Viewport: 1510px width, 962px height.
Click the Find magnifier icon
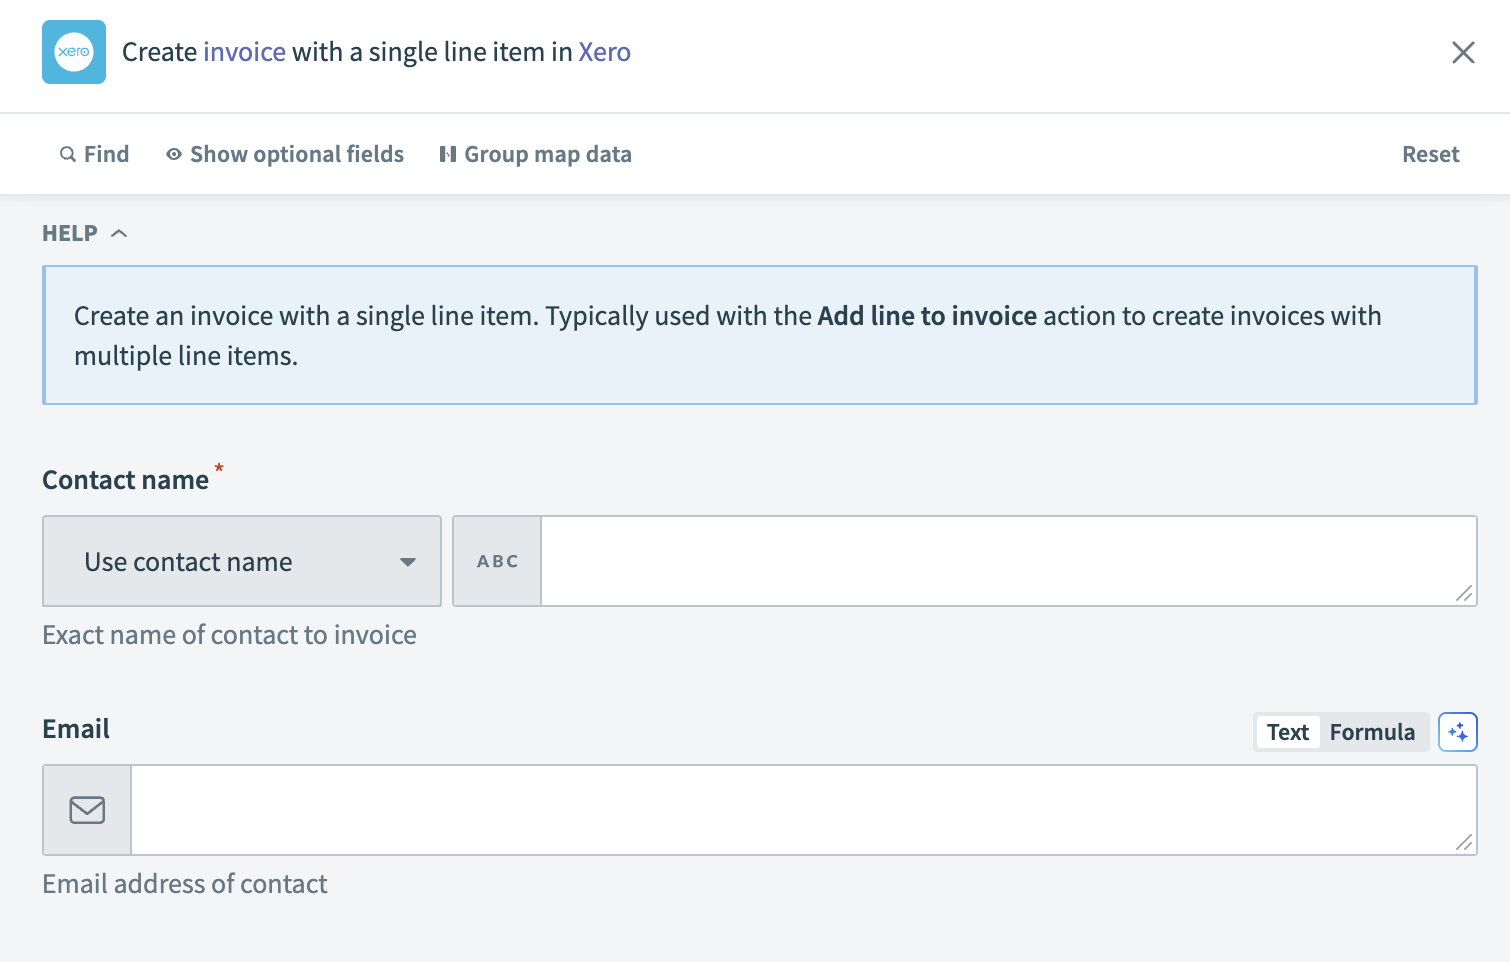[x=66, y=154]
